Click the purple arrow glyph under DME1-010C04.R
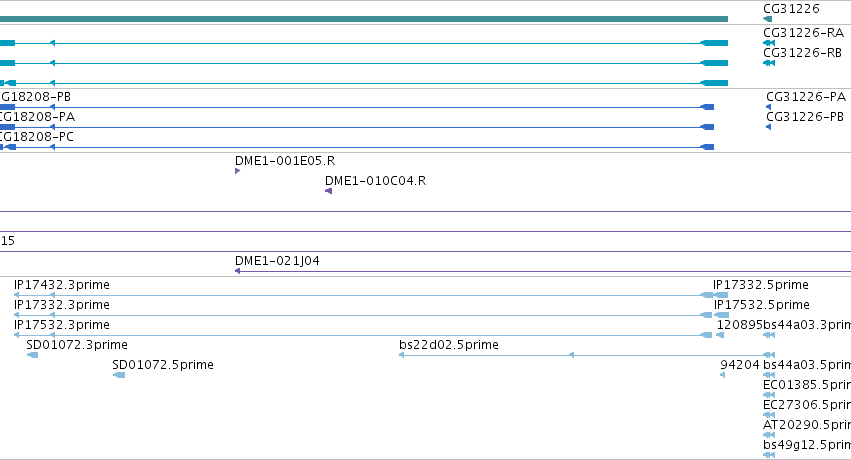The image size is (851, 460). pos(328,191)
